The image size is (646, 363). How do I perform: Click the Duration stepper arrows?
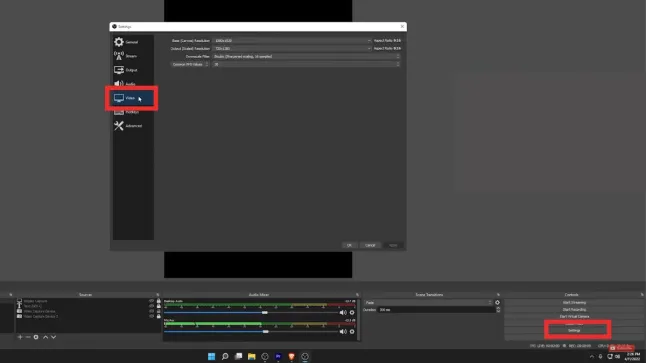click(x=498, y=309)
